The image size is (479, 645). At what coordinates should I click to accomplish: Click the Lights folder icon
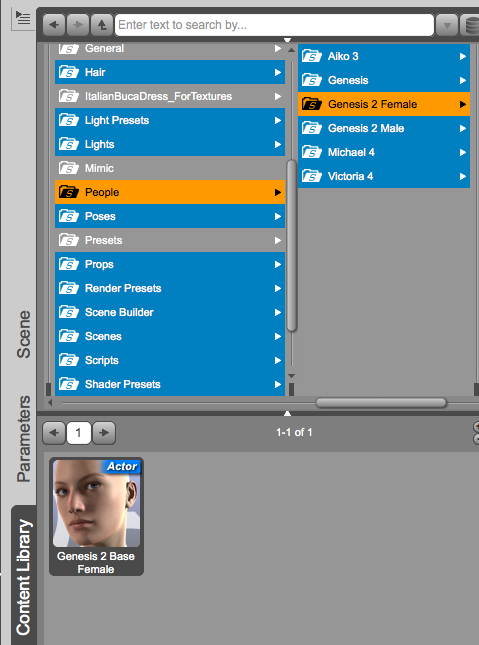tap(68, 144)
